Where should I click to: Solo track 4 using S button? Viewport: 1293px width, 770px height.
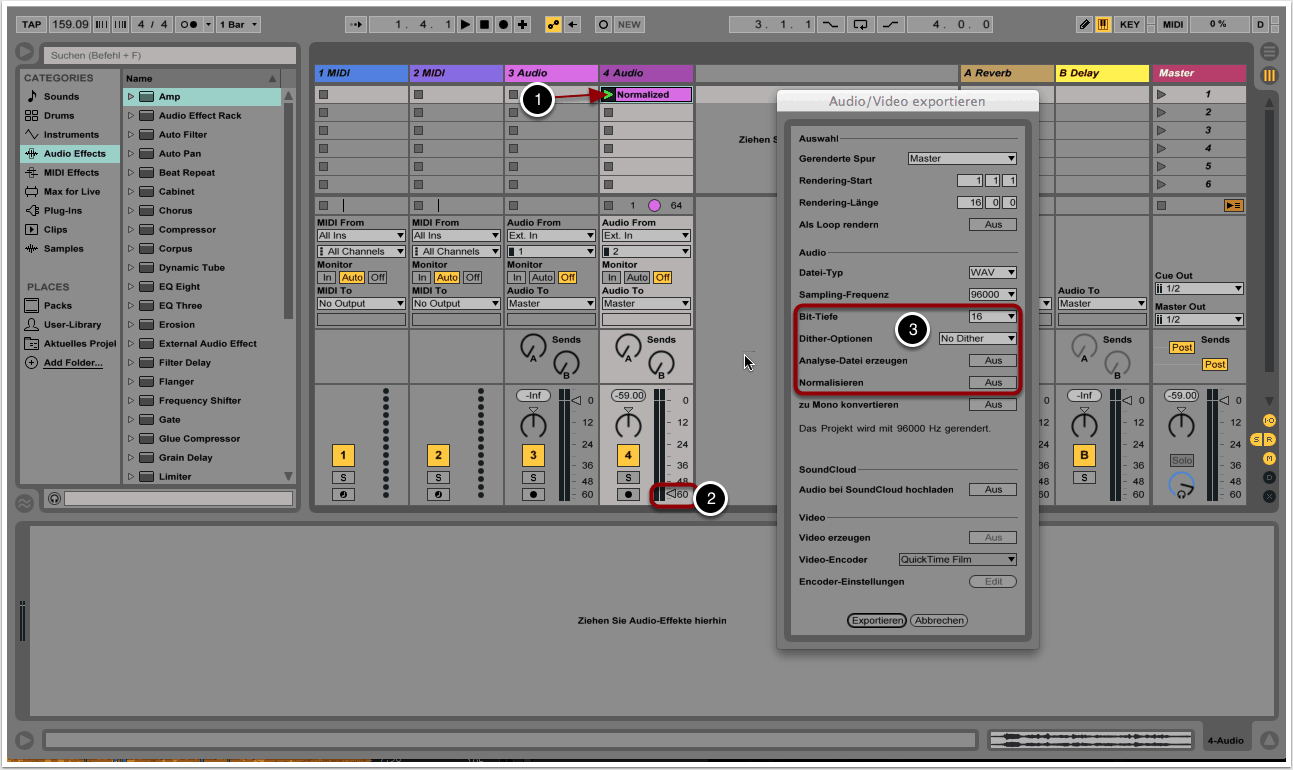coord(628,478)
